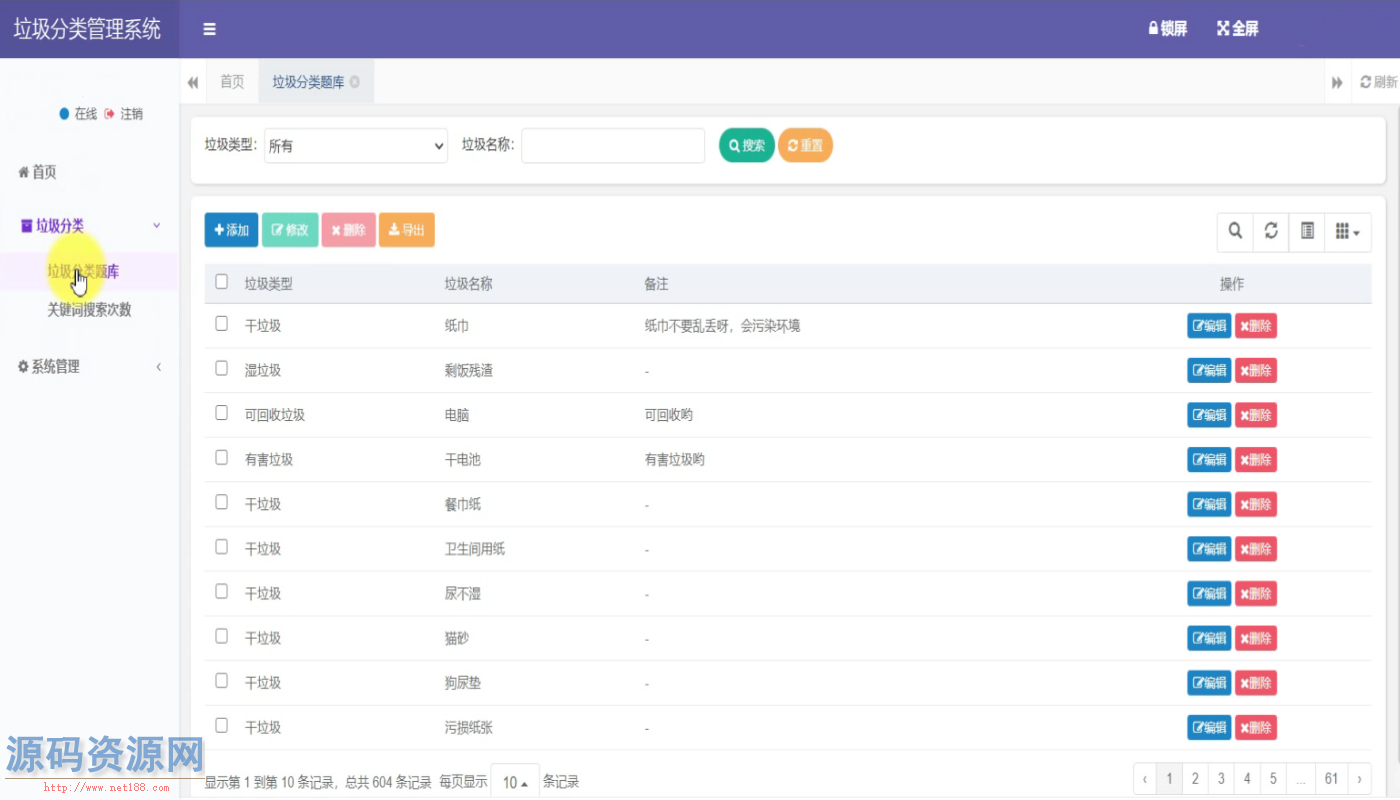Click the green 搜索 button

click(x=747, y=145)
